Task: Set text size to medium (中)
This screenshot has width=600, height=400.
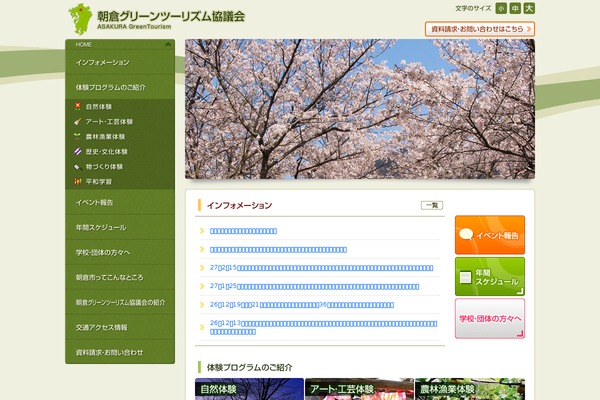Action: click(x=515, y=8)
